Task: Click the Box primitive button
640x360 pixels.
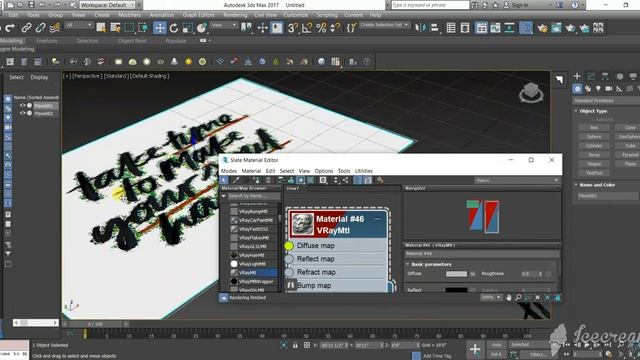Action: tap(594, 128)
